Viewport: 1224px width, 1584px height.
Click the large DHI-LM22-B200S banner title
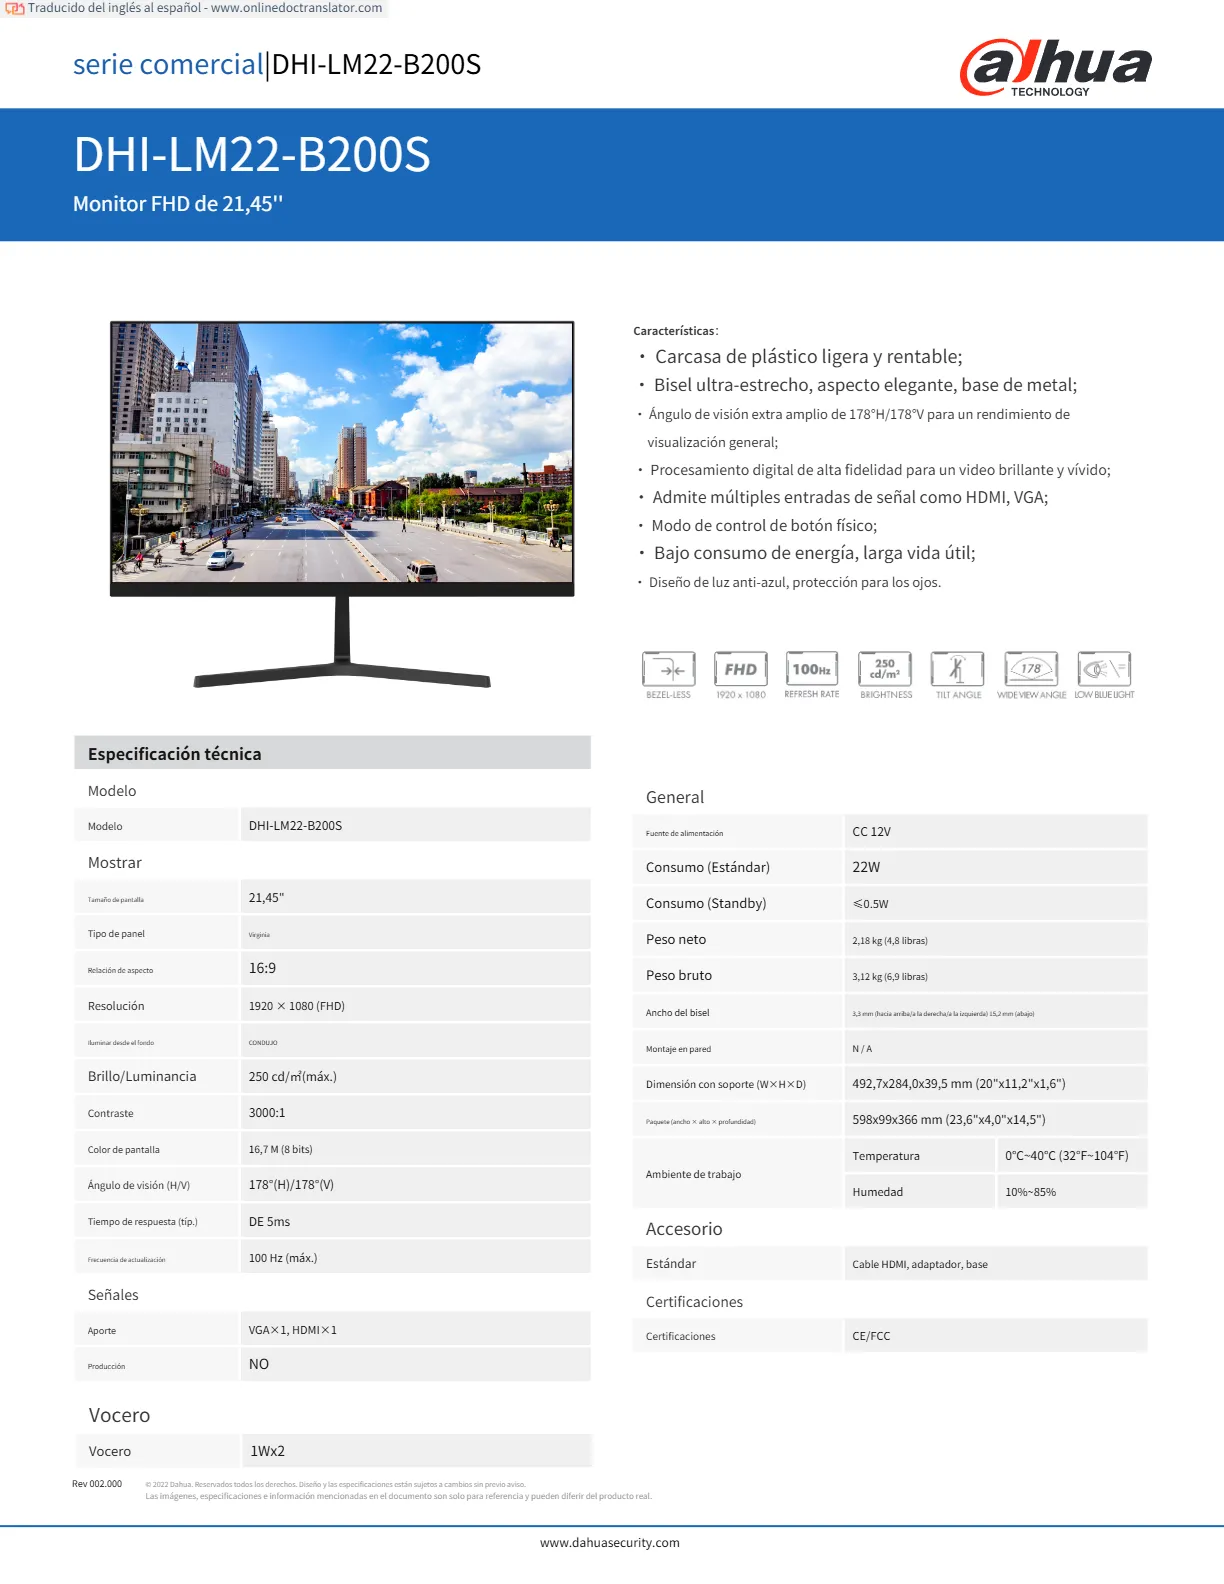tap(252, 155)
